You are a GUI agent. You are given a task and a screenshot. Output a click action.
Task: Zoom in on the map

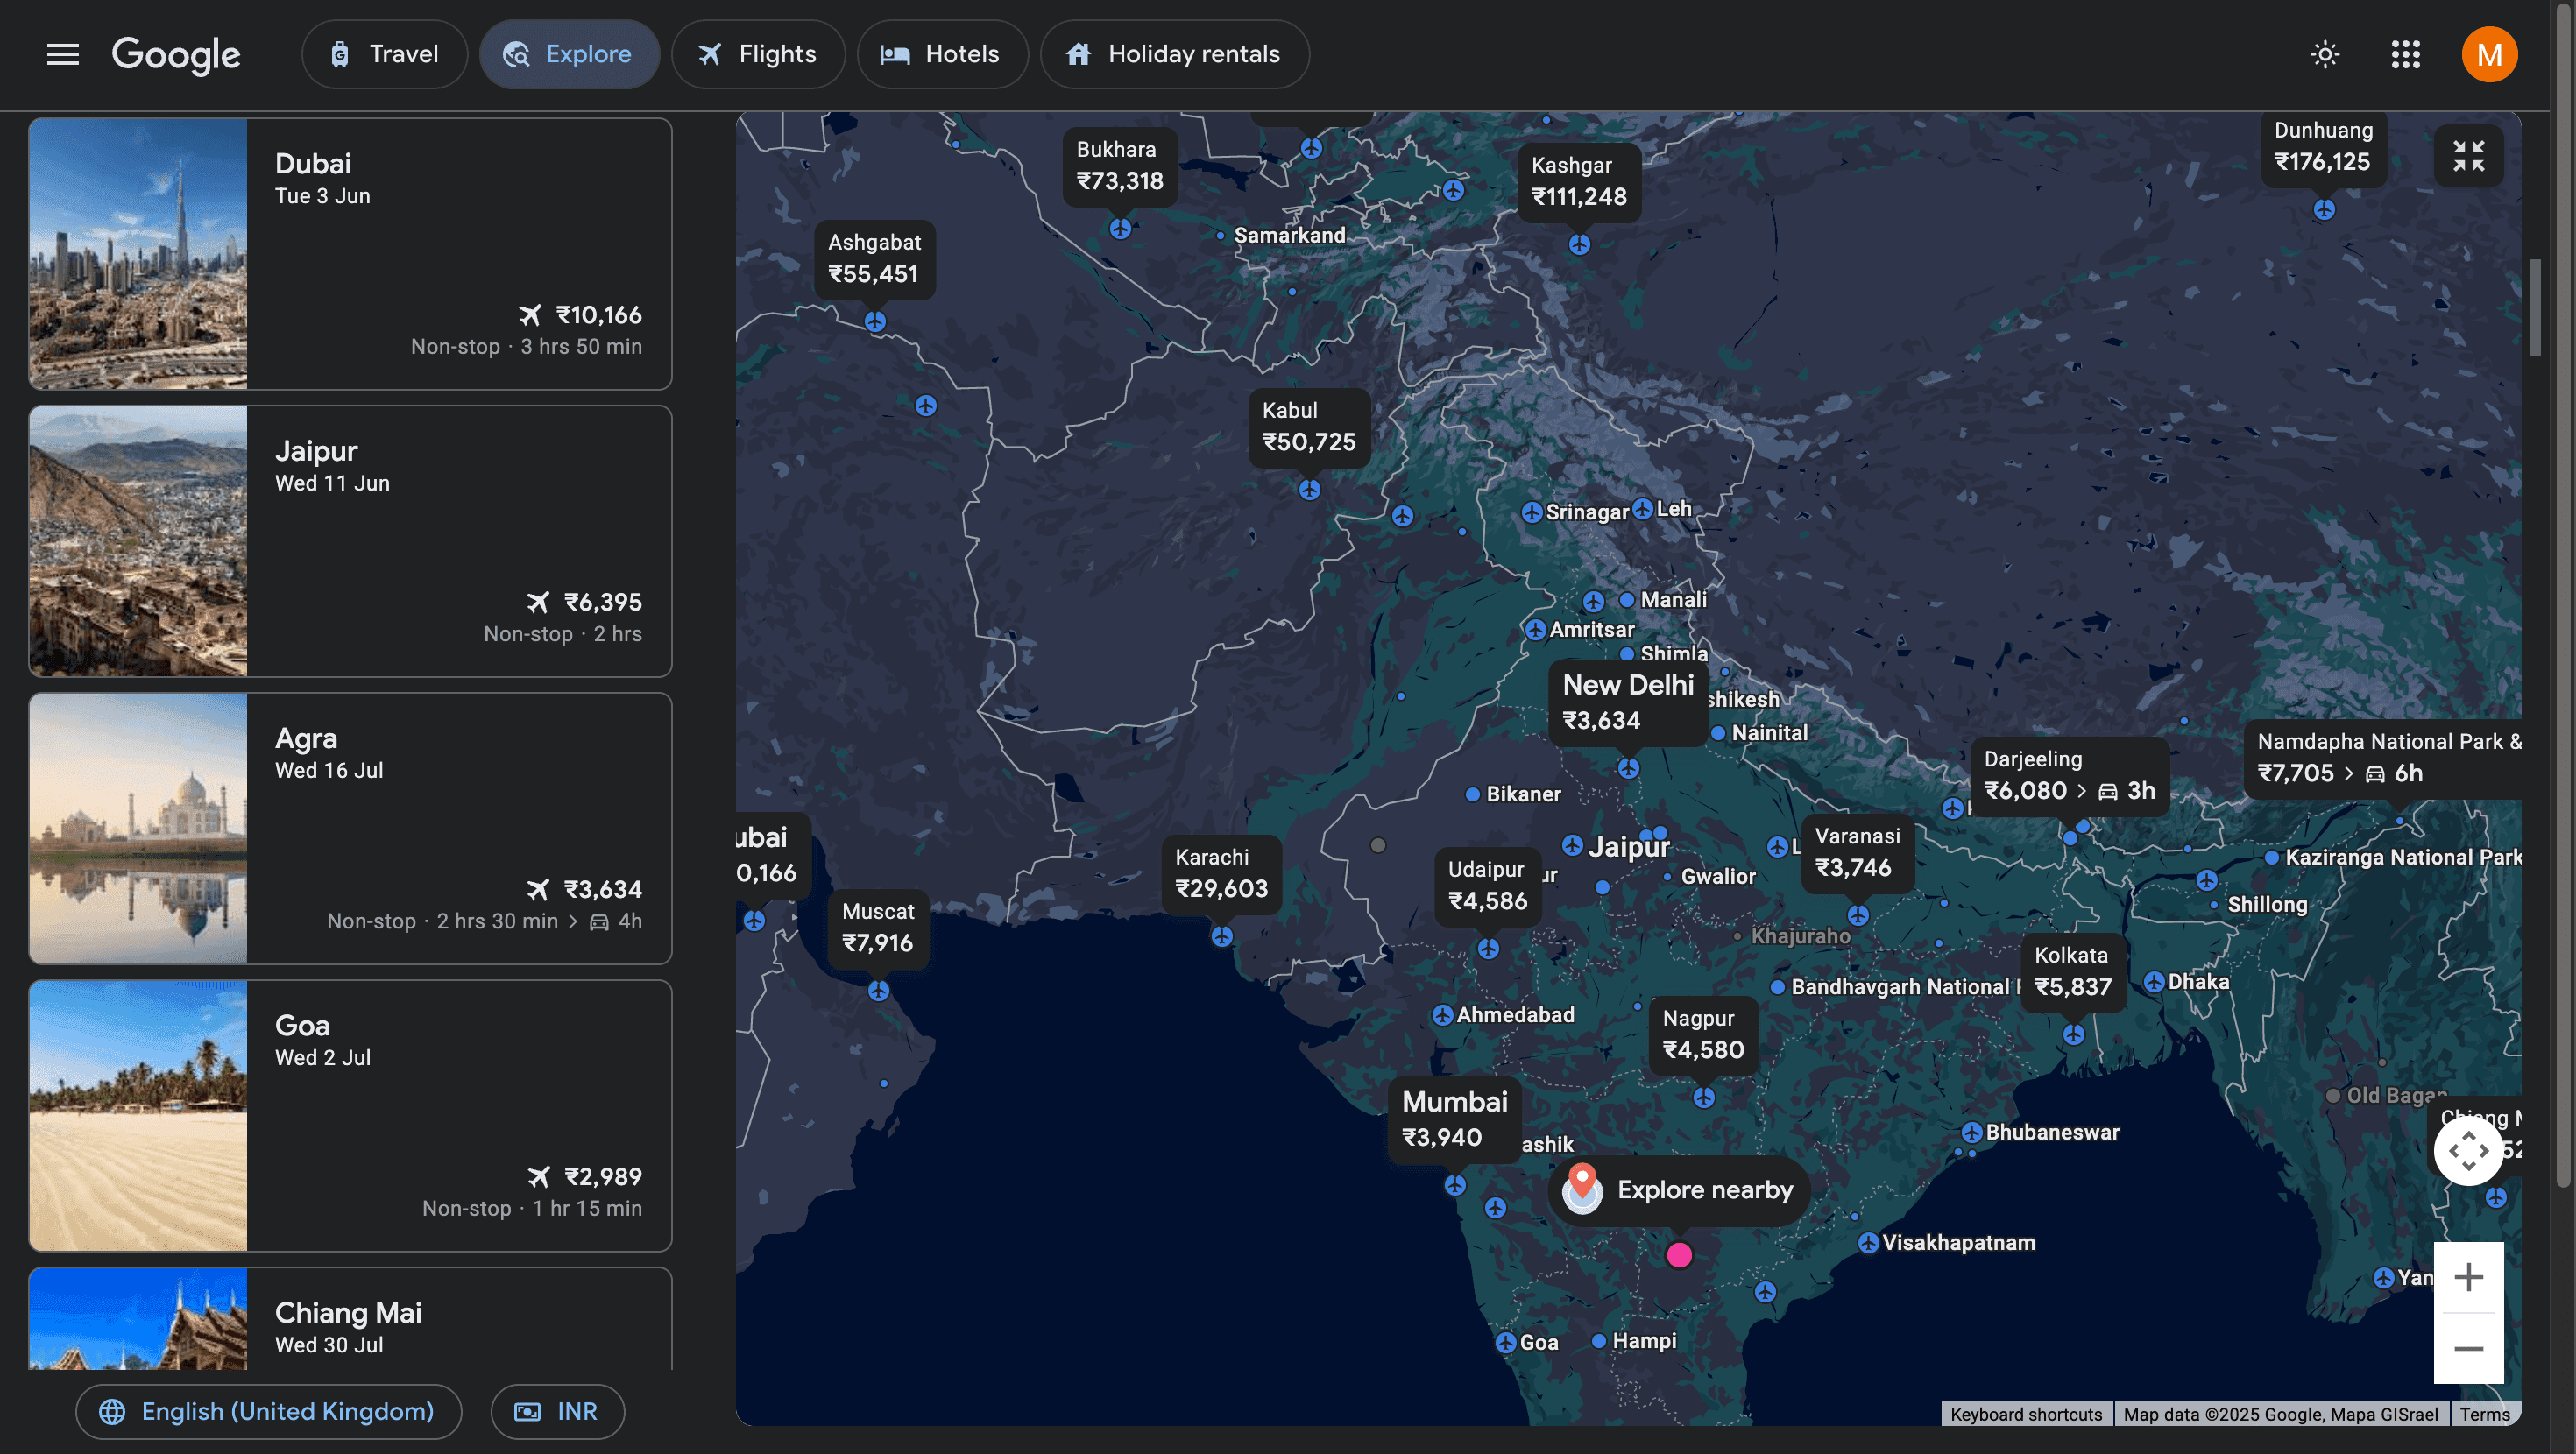(x=2468, y=1277)
